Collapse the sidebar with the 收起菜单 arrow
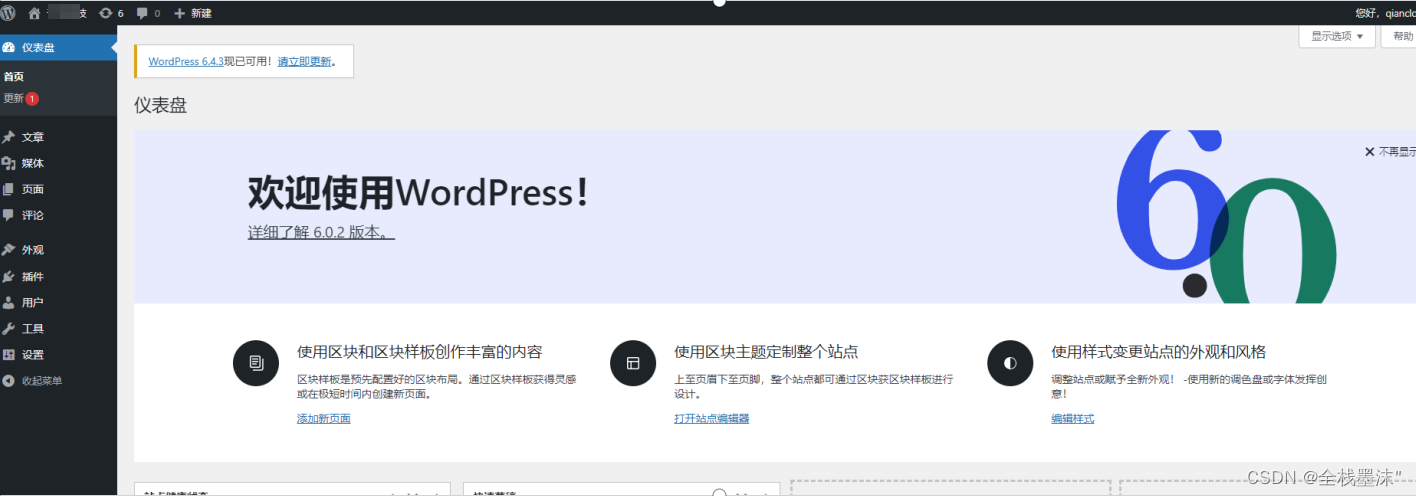This screenshot has width=1416, height=496. click(9, 380)
